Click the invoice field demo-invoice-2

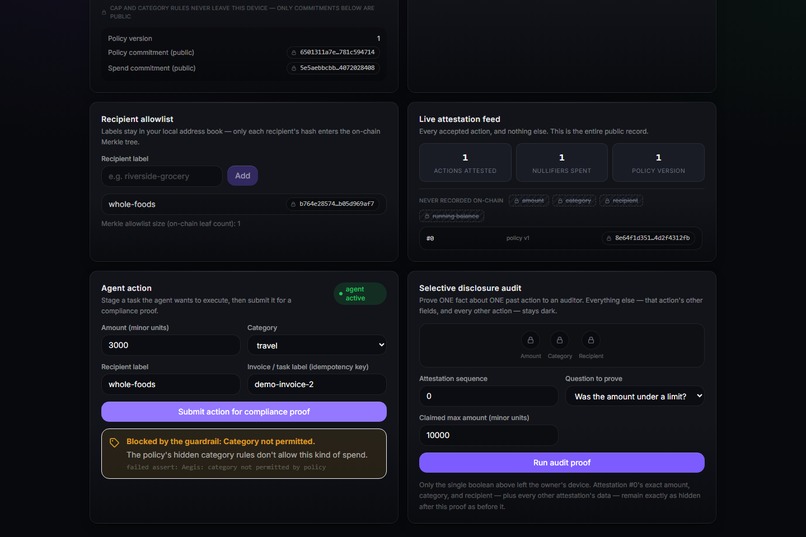[x=317, y=384]
